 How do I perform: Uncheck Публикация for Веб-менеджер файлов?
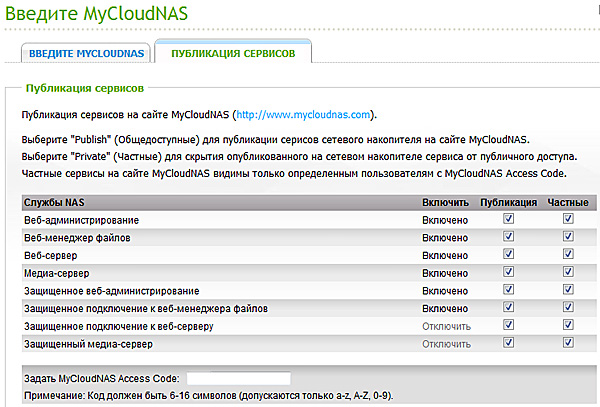509,237
